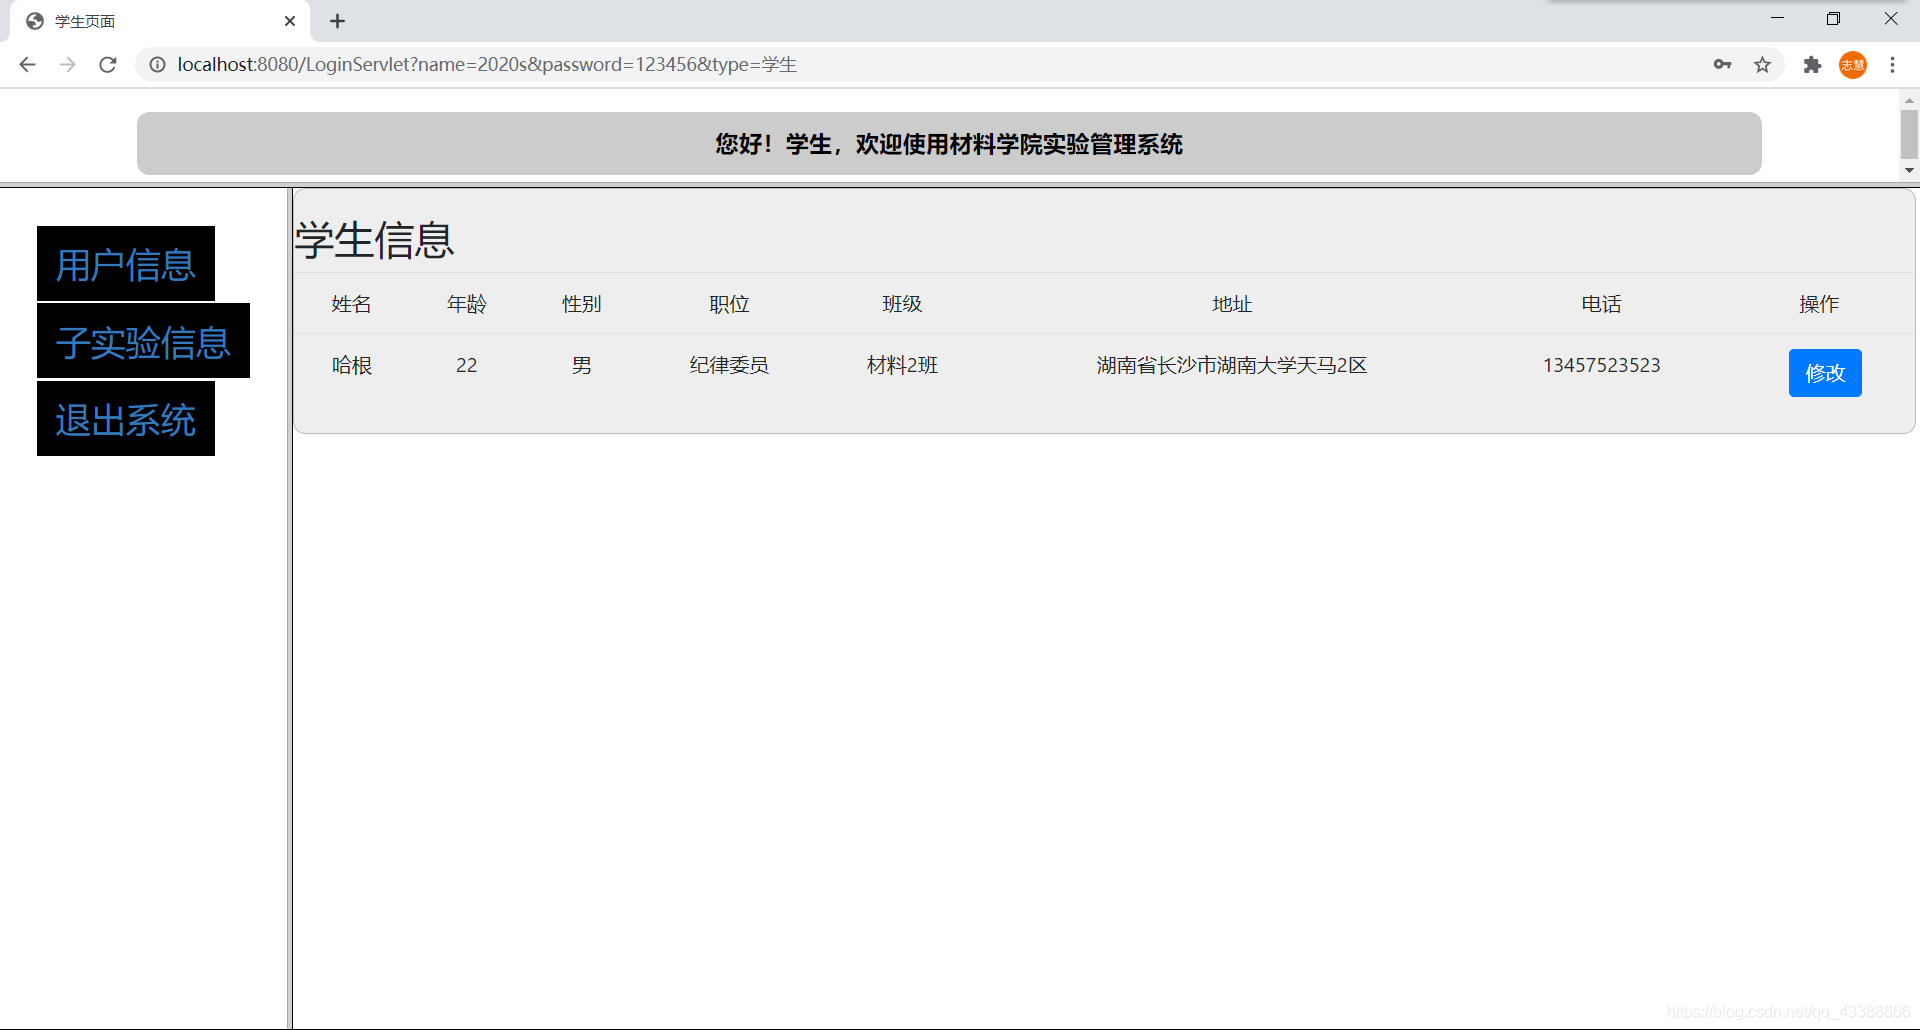Open 用户信息 in the sidebar
Image resolution: width=1920 pixels, height=1030 pixels.
[126, 264]
